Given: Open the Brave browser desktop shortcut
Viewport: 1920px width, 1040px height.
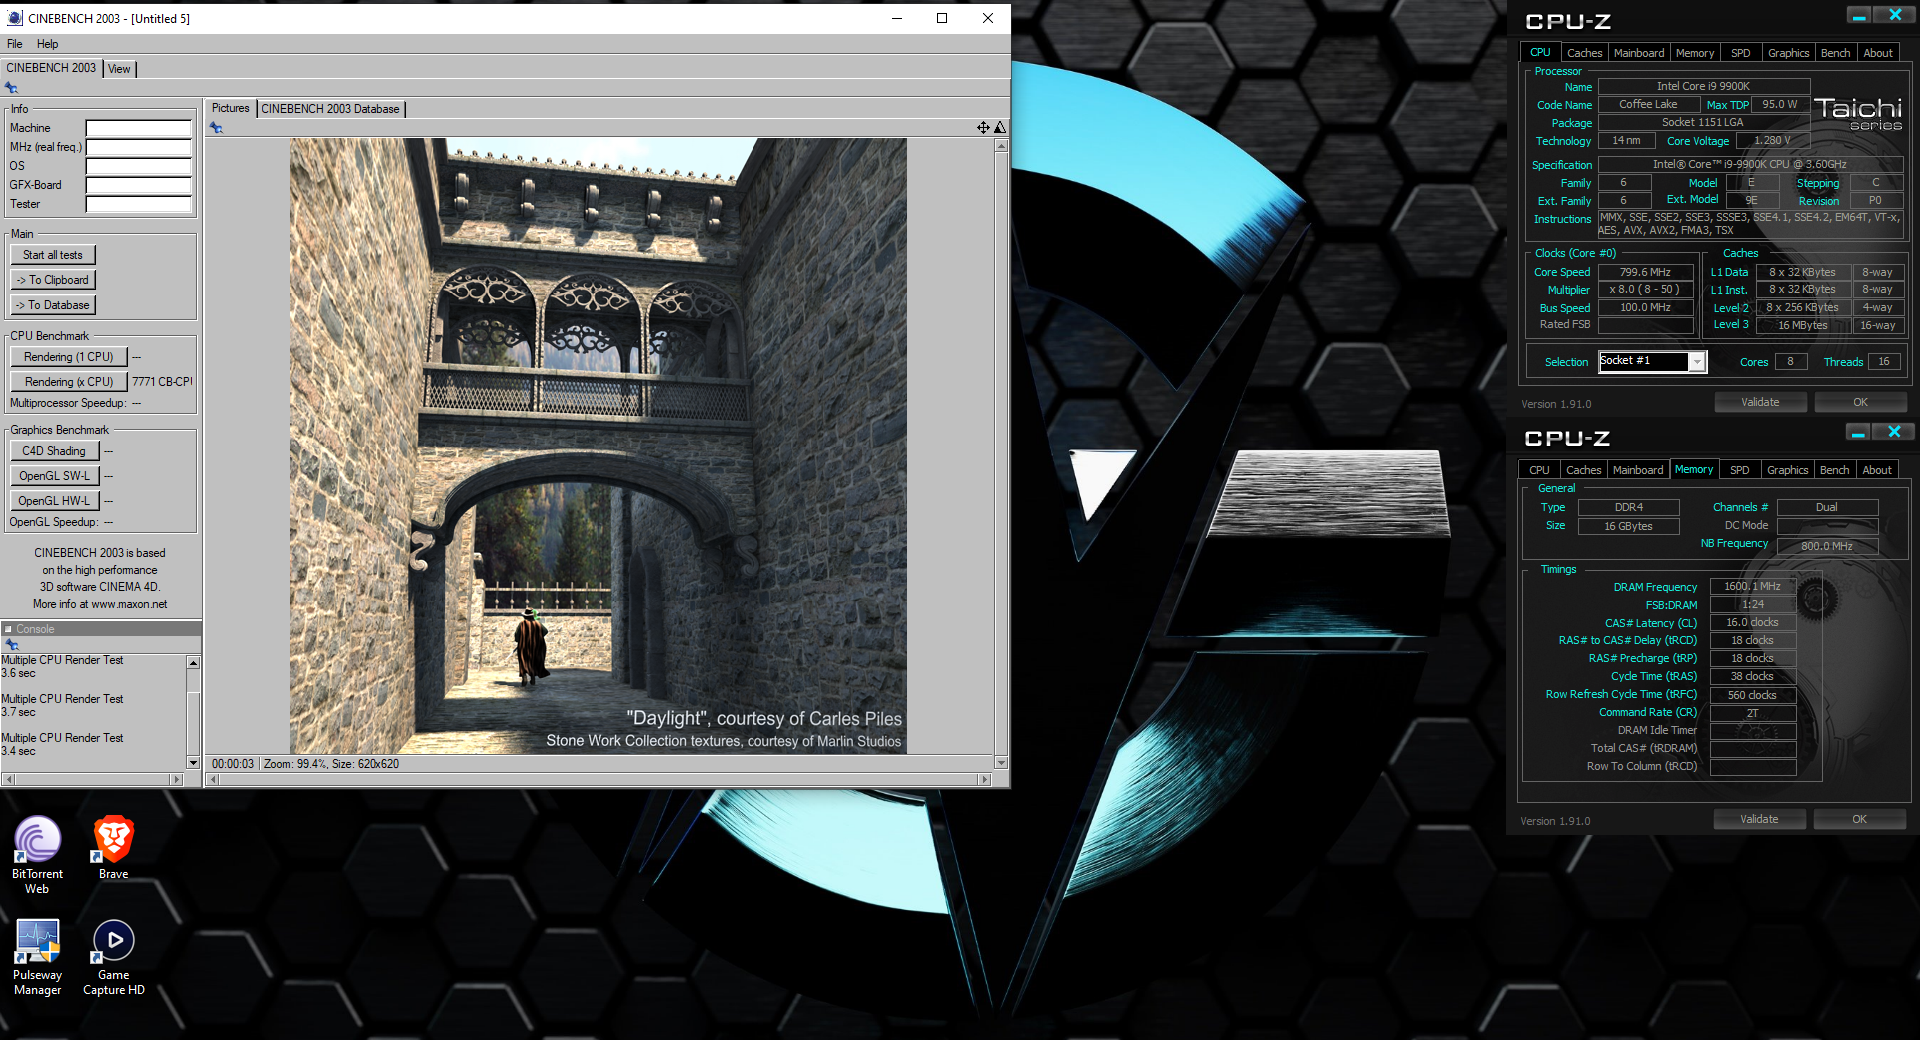Looking at the screenshot, I should click(x=113, y=847).
